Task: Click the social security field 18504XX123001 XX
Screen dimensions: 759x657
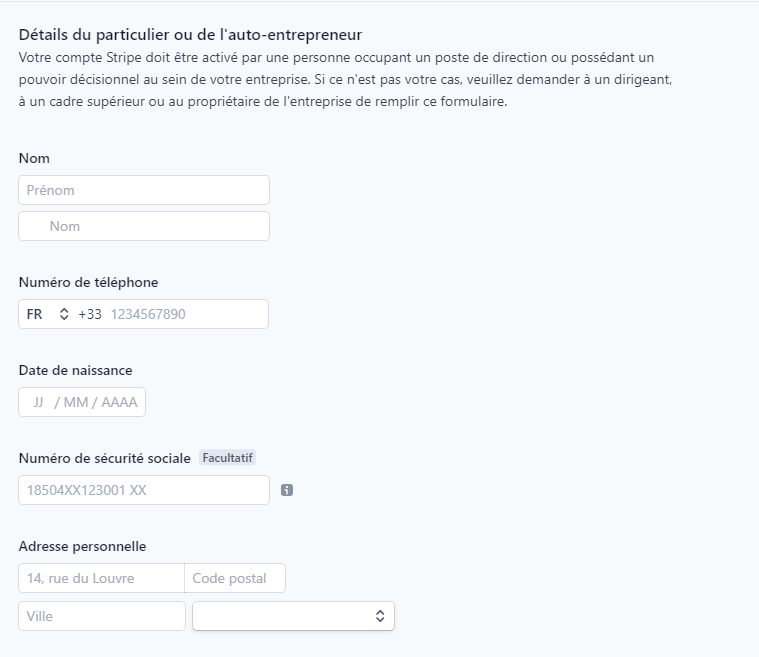Action: pyautogui.click(x=144, y=490)
